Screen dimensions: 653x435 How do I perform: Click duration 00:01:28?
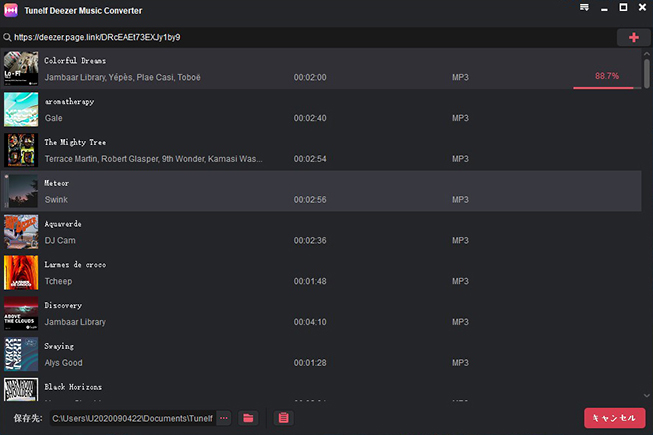pos(310,363)
